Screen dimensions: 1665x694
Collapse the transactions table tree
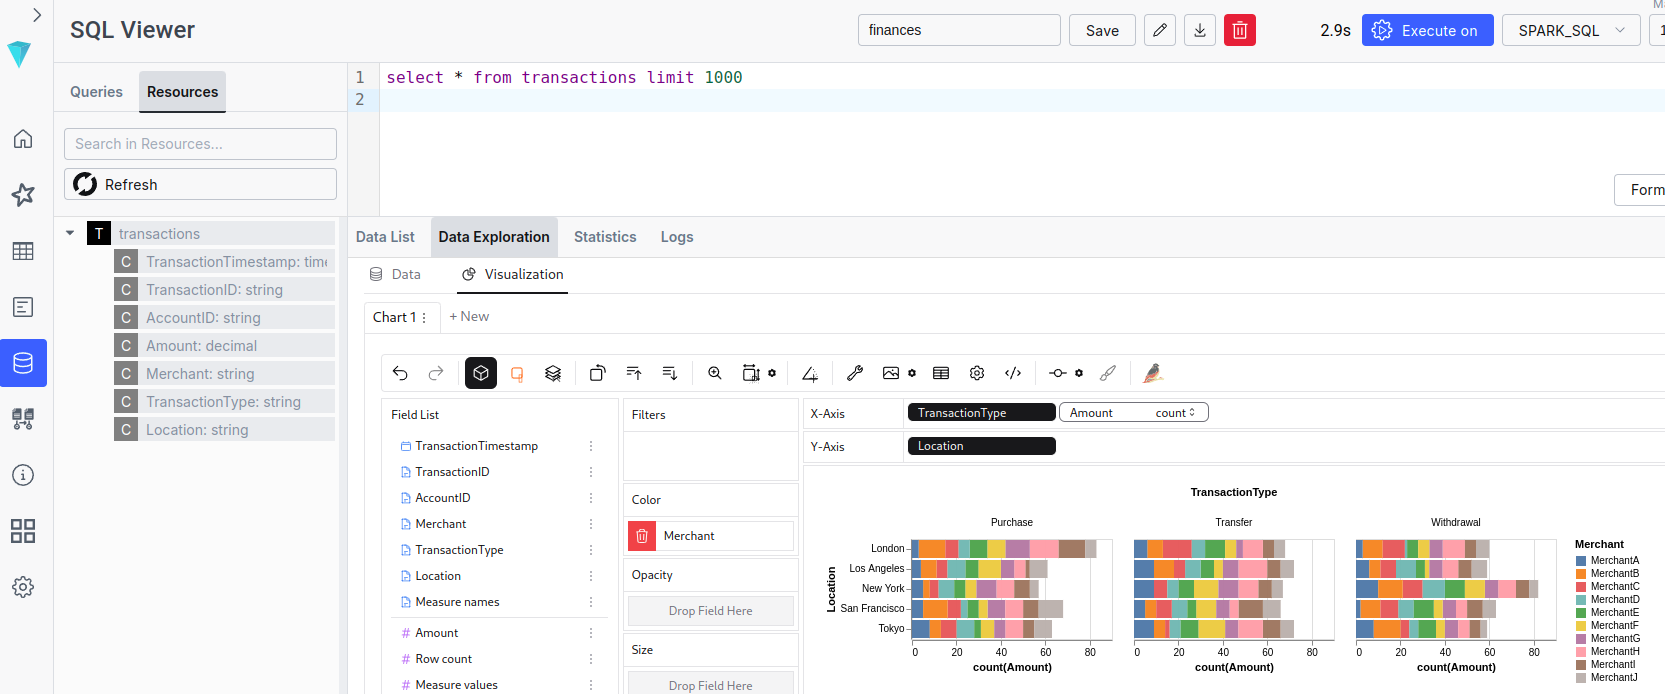pos(70,233)
